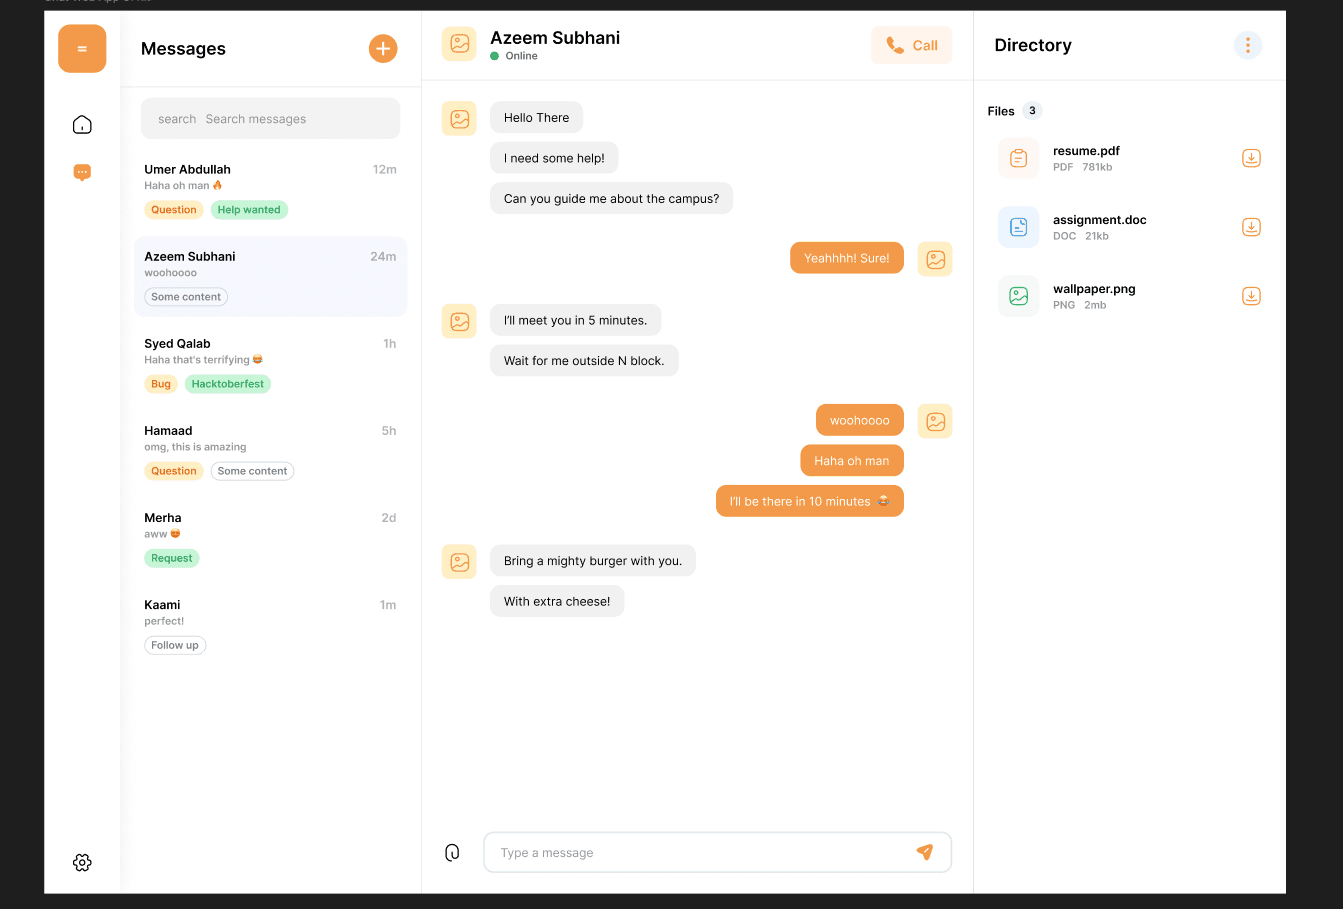The image size is (1343, 909).
Task: Start a new message with plus button
Action: pos(383,48)
